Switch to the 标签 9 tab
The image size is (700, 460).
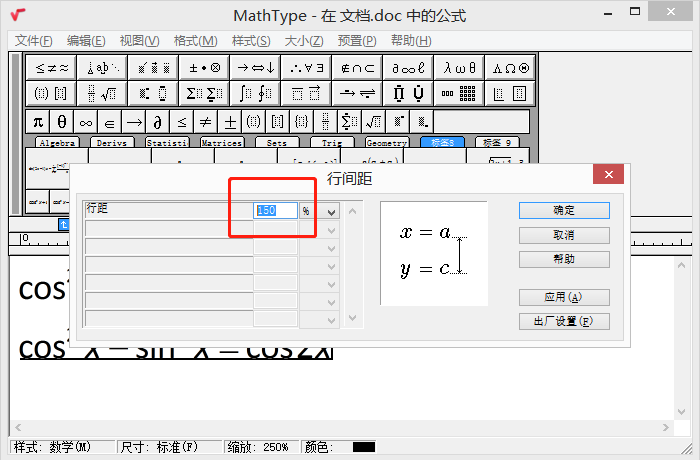[x=497, y=142]
